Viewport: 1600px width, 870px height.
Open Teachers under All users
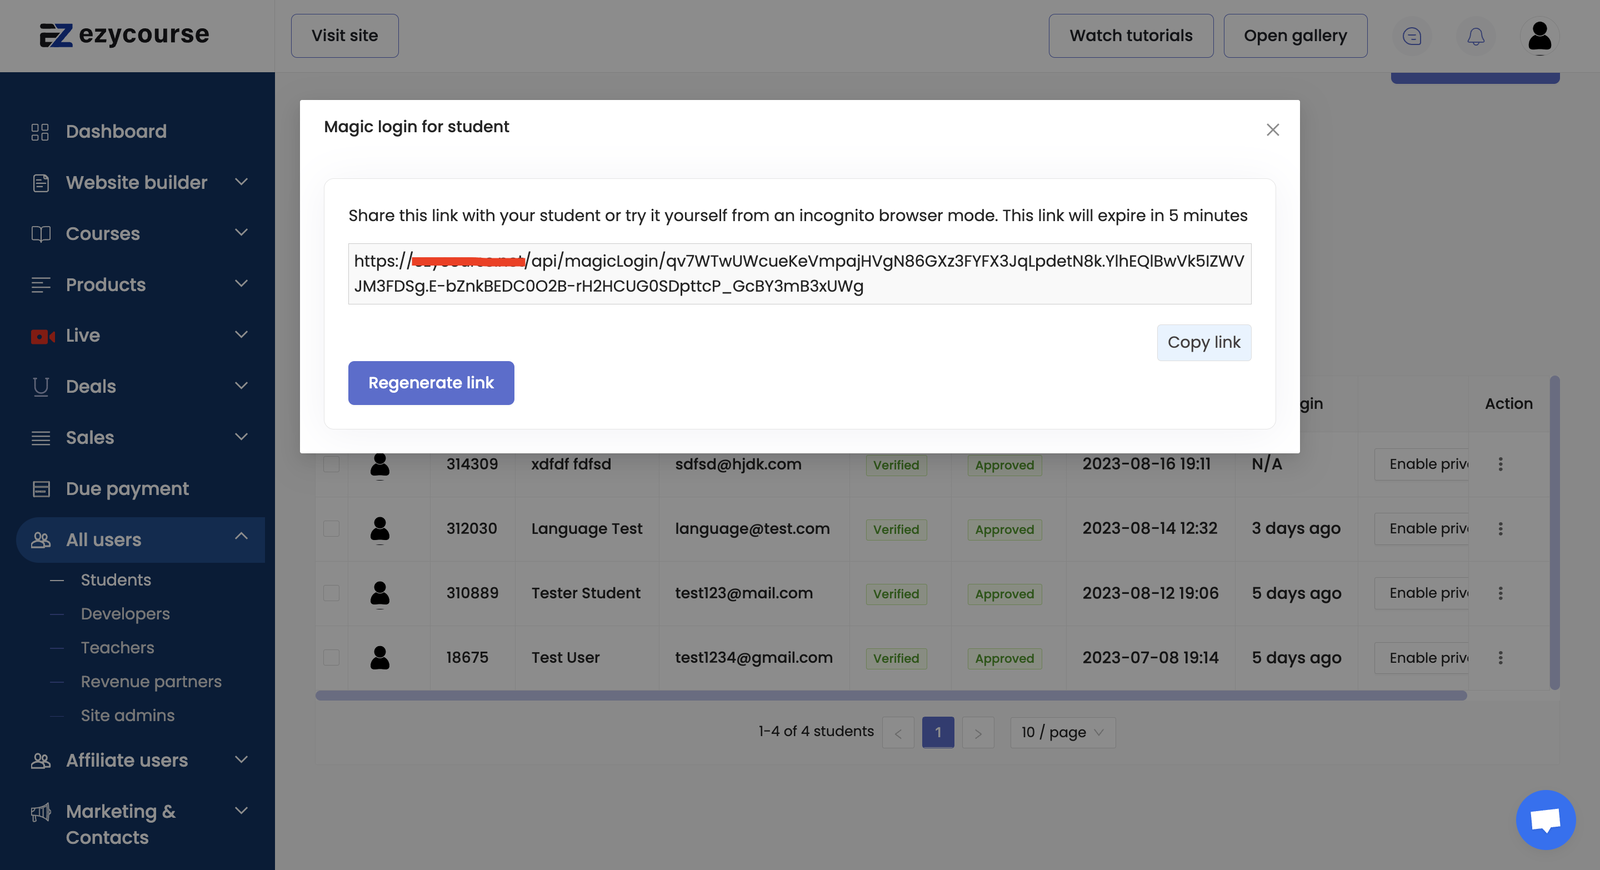tap(117, 648)
